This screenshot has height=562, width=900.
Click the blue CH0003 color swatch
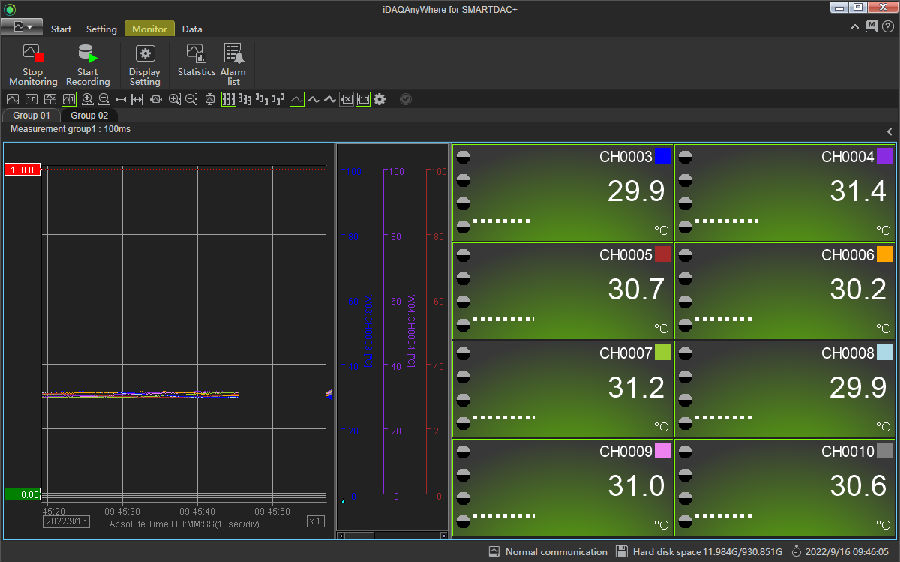point(663,156)
